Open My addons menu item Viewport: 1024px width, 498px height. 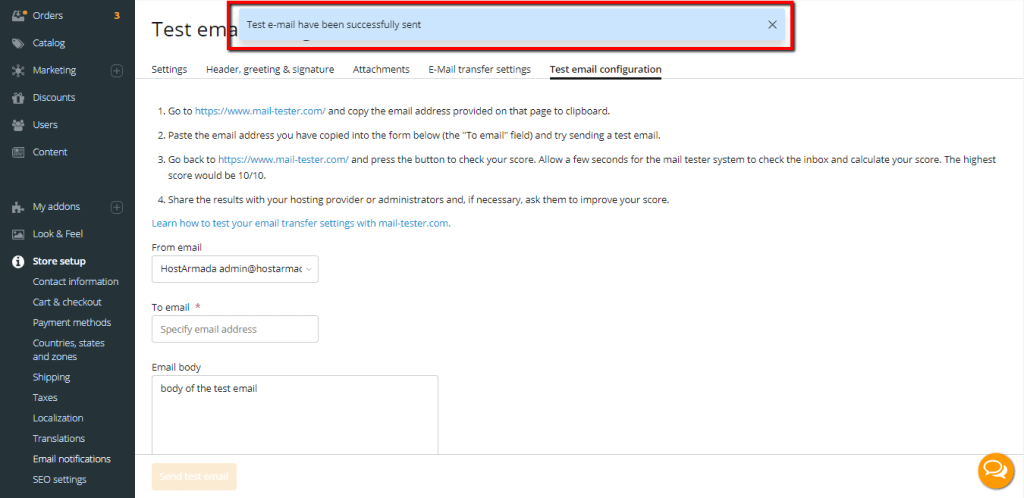(56, 207)
